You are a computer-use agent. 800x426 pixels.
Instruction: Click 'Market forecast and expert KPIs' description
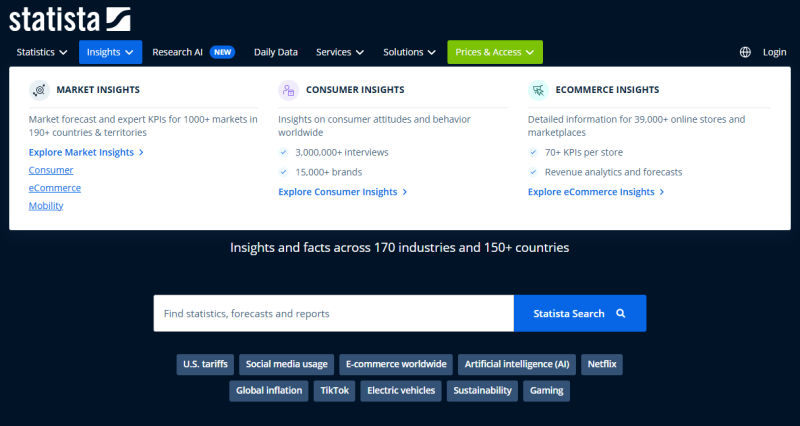(143, 126)
